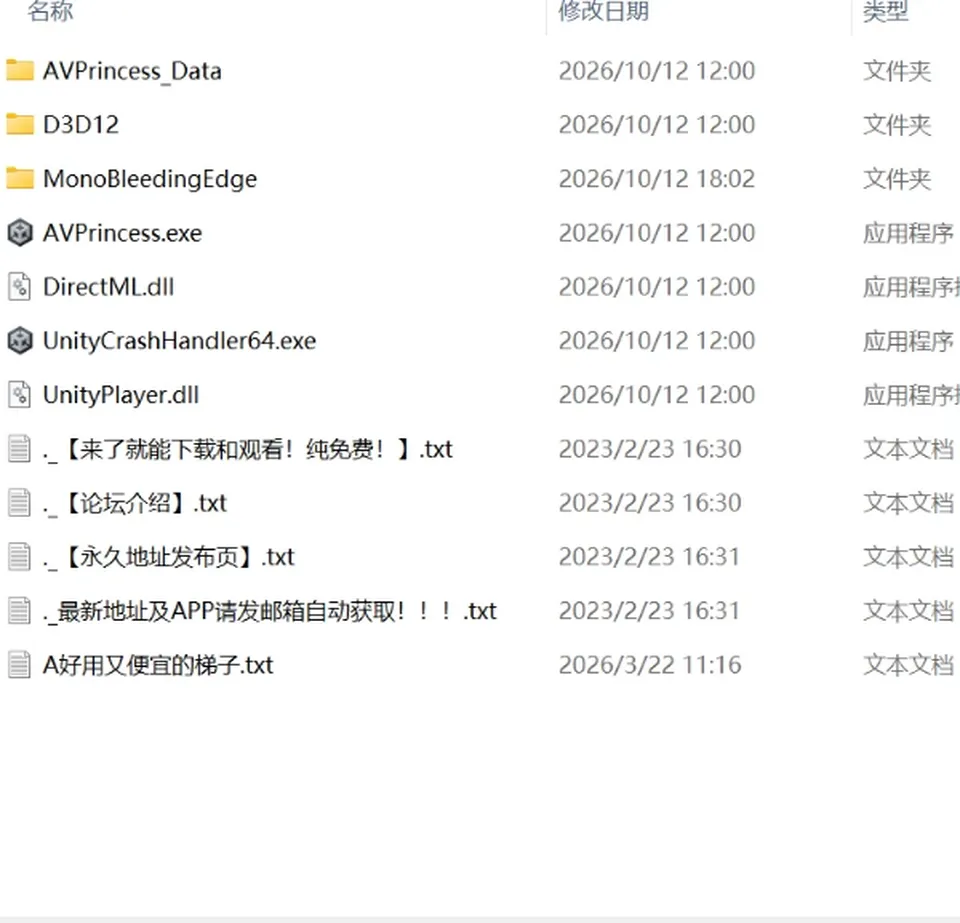Select the A好用又便宜的梯子.txt file name

158,665
